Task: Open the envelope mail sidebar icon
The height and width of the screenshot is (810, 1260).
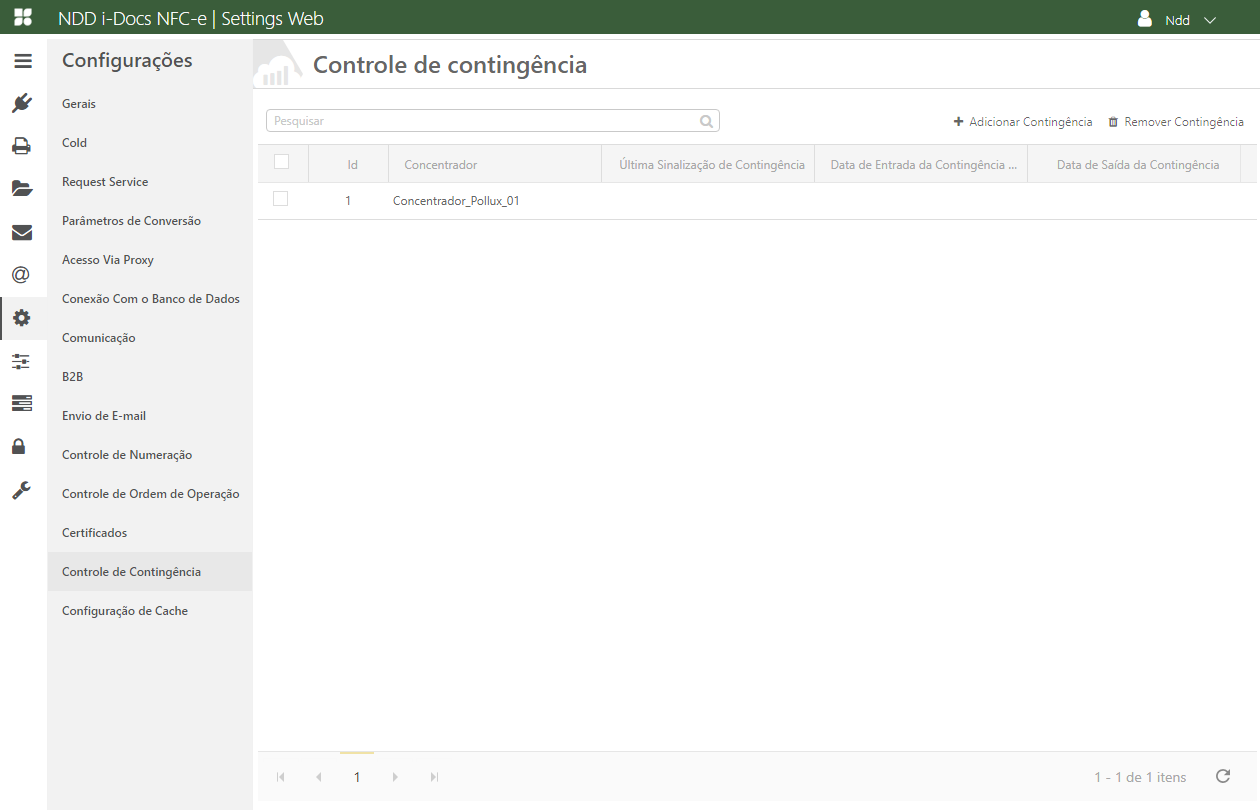Action: (x=22, y=232)
